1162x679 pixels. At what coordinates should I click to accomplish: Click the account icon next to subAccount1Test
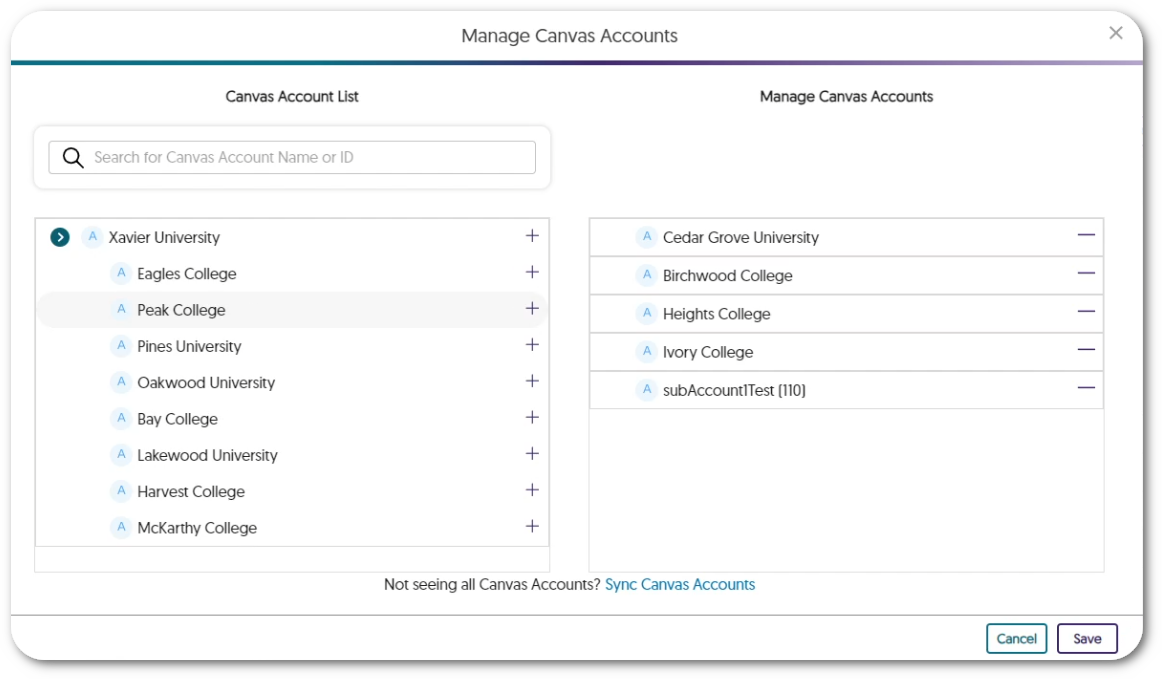click(x=646, y=390)
